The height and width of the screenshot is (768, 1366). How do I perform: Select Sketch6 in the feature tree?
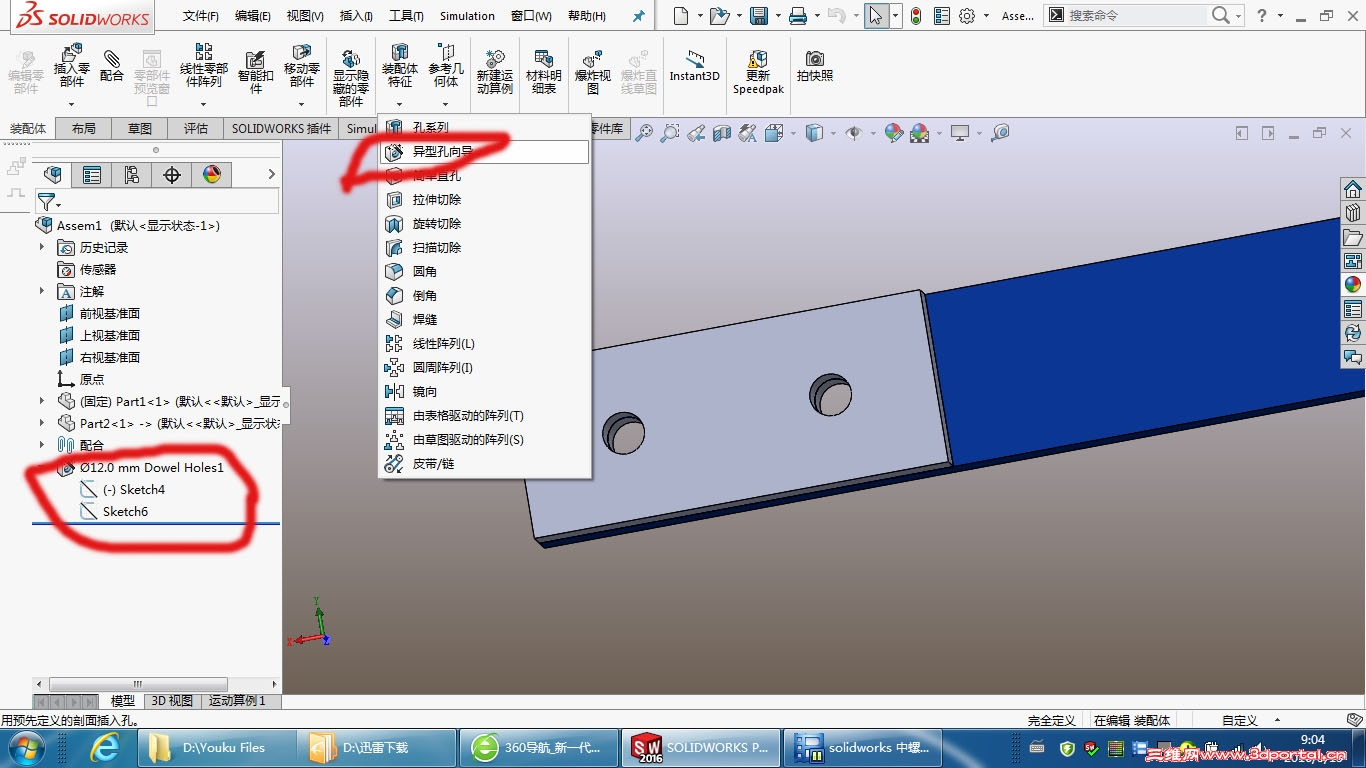[x=125, y=512]
